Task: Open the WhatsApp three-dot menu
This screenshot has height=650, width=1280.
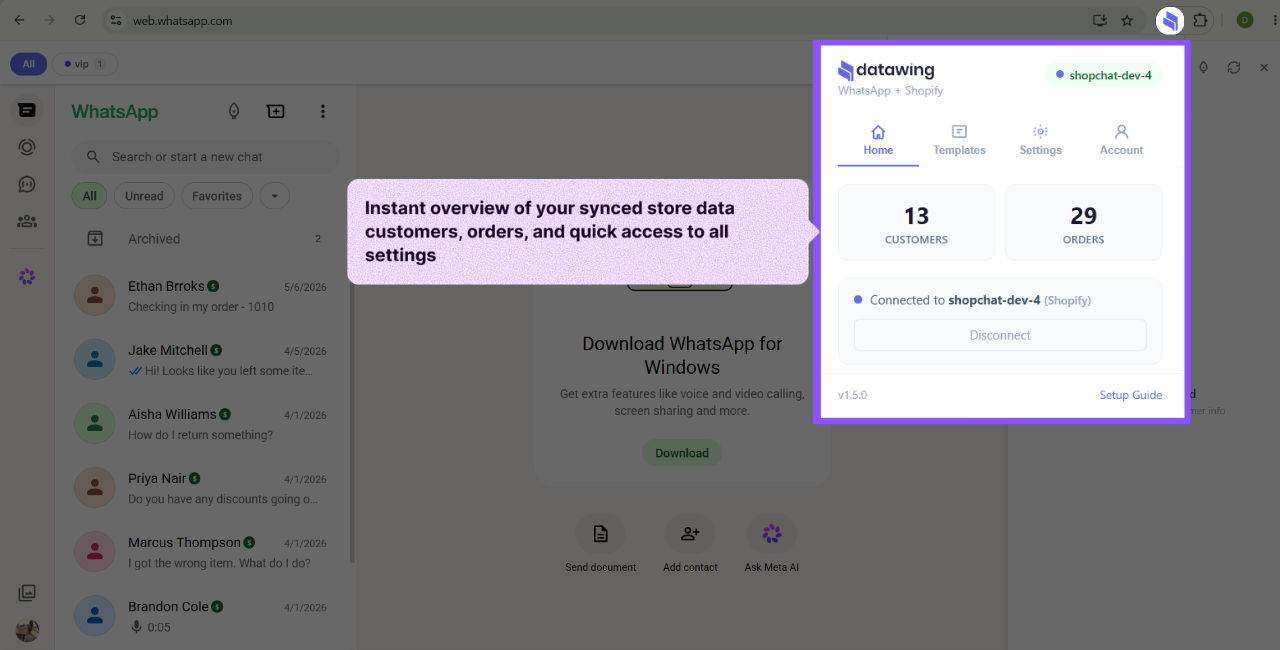Action: pos(322,111)
